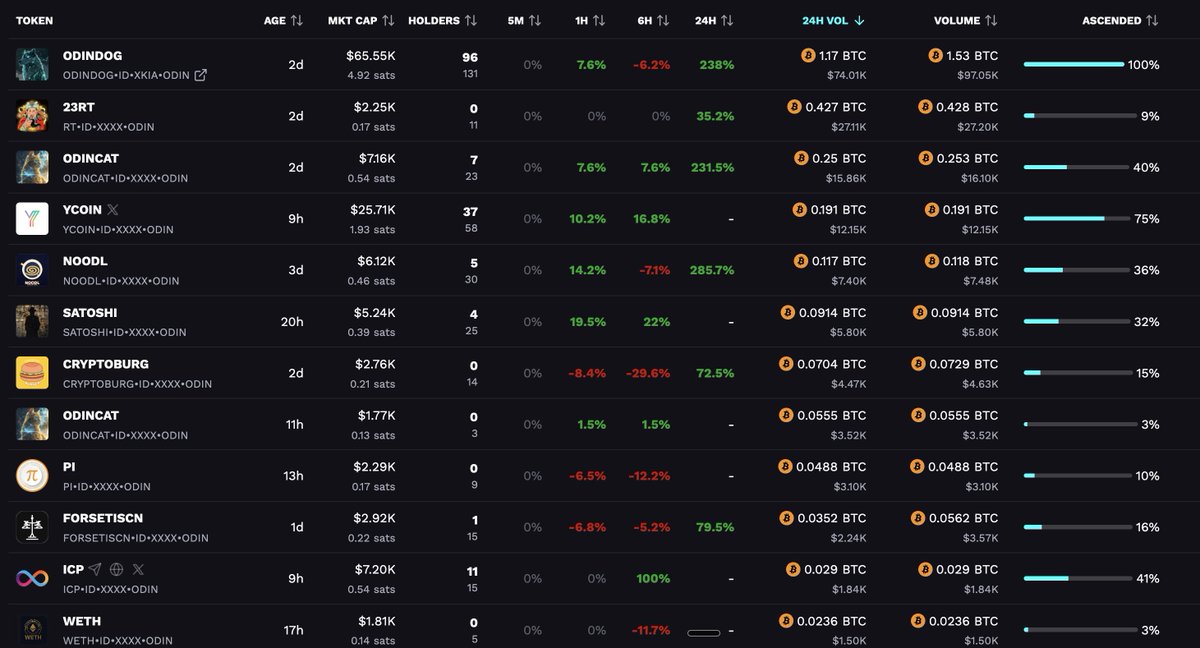The width and height of the screenshot is (1200, 648).
Task: Select the $65.55K market cap value
Action: (371, 56)
